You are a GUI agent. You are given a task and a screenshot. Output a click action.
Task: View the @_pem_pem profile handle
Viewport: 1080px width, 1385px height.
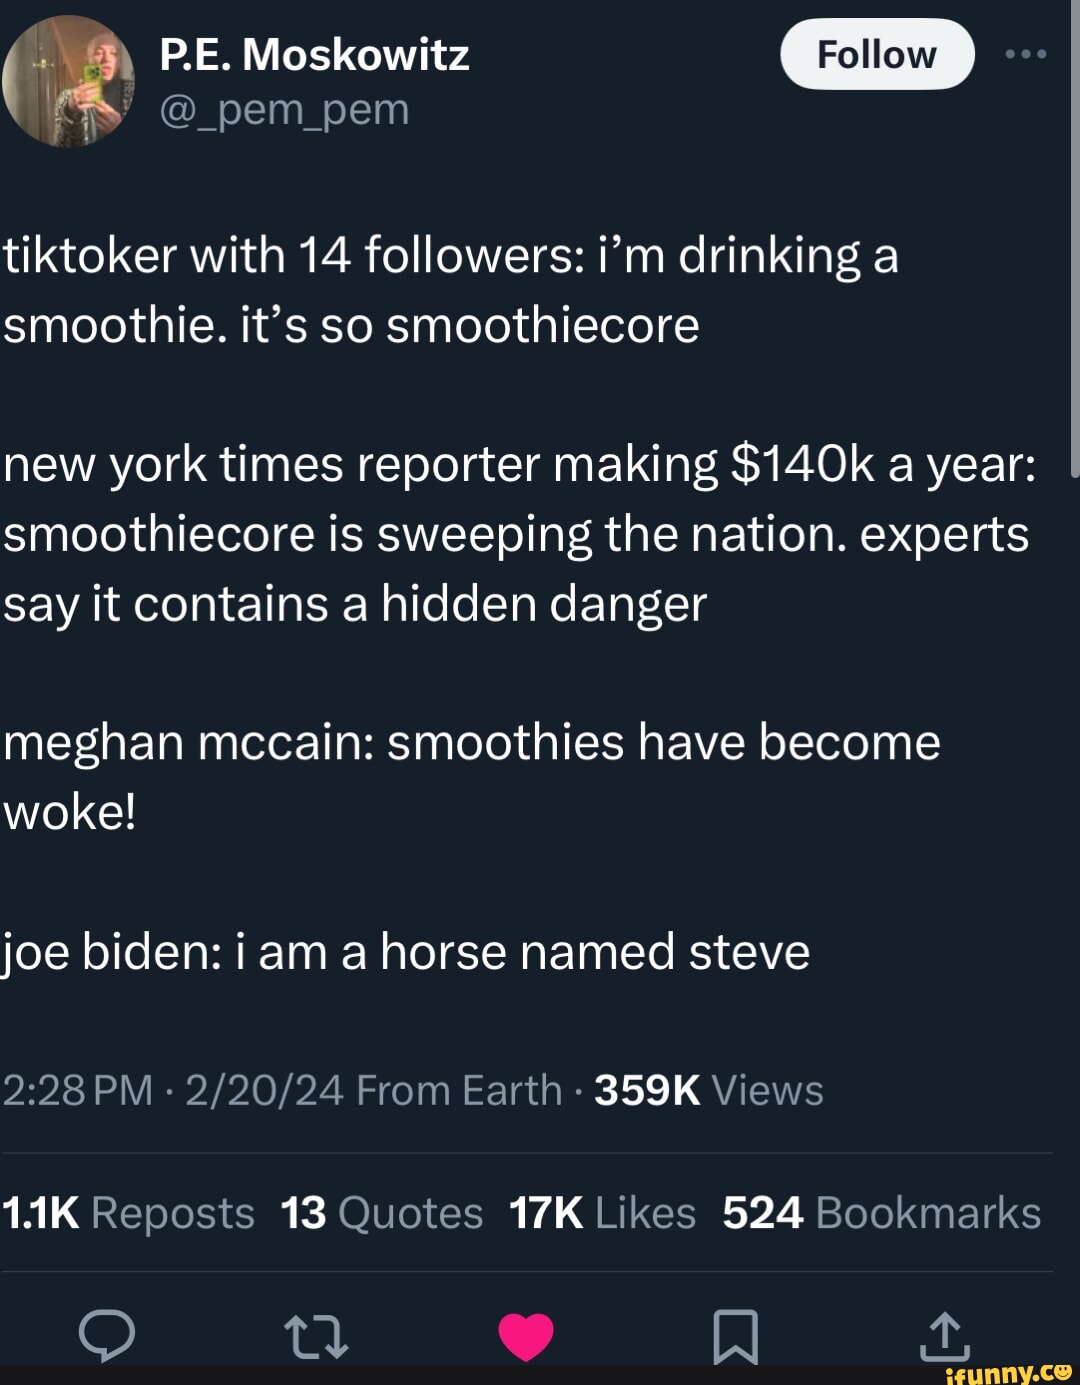click(x=284, y=110)
